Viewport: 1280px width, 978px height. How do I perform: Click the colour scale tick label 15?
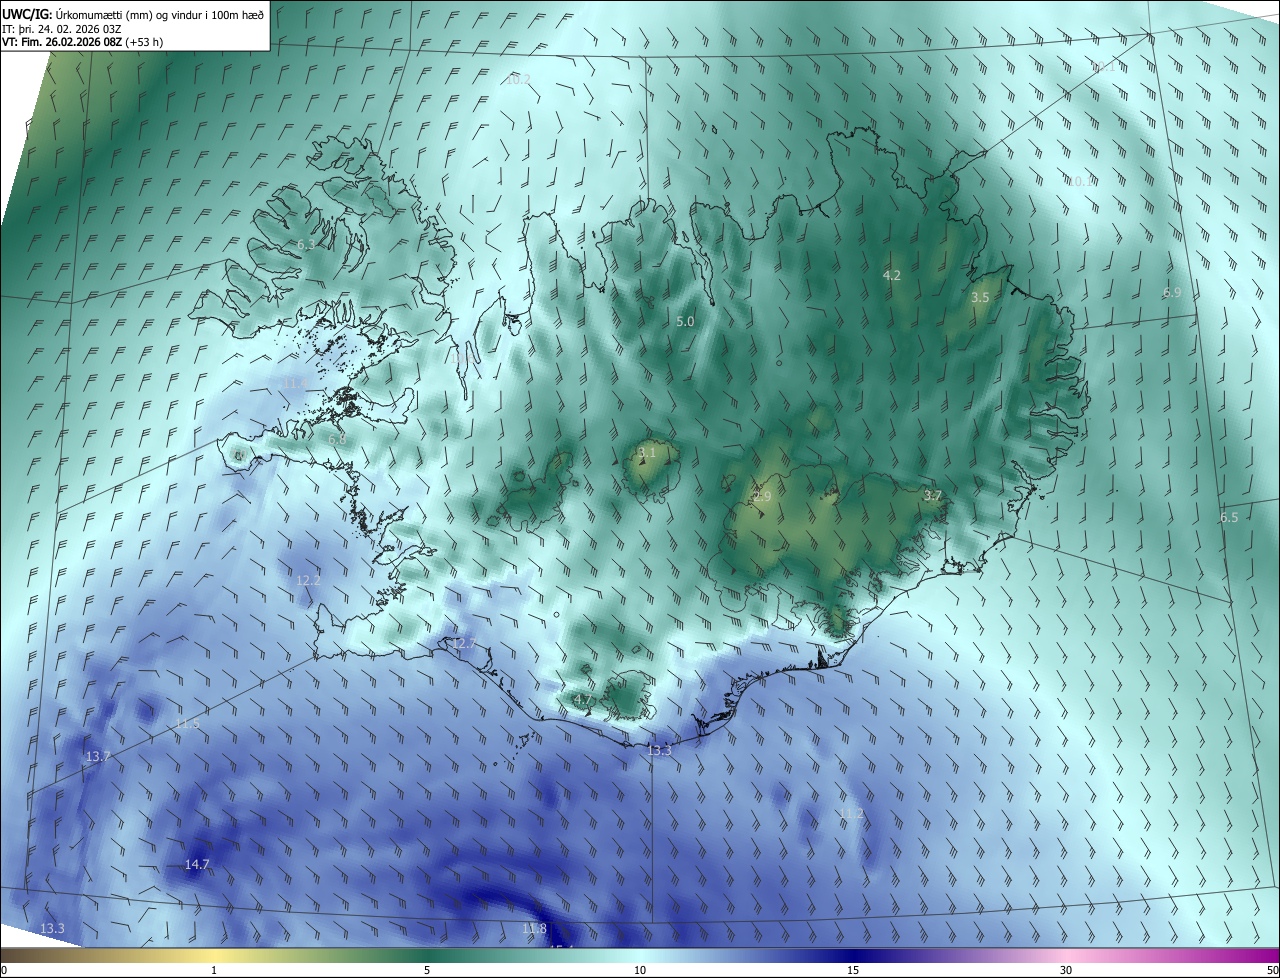pyautogui.click(x=853, y=970)
